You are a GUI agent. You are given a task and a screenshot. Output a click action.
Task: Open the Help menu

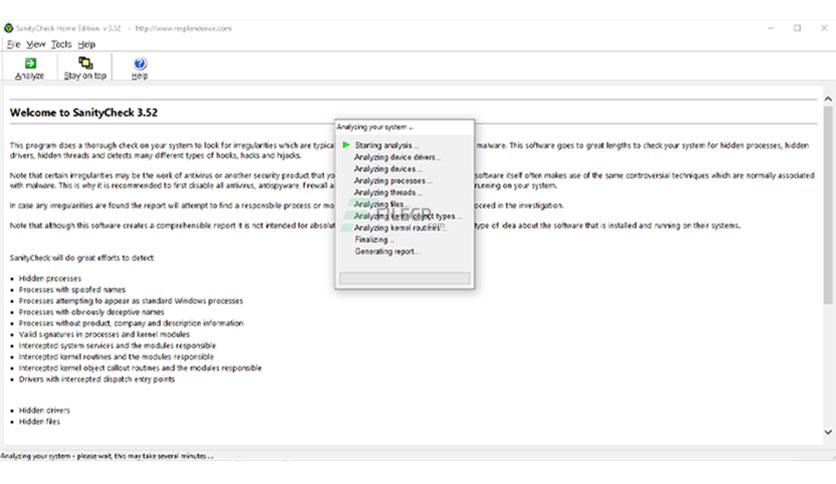87,44
